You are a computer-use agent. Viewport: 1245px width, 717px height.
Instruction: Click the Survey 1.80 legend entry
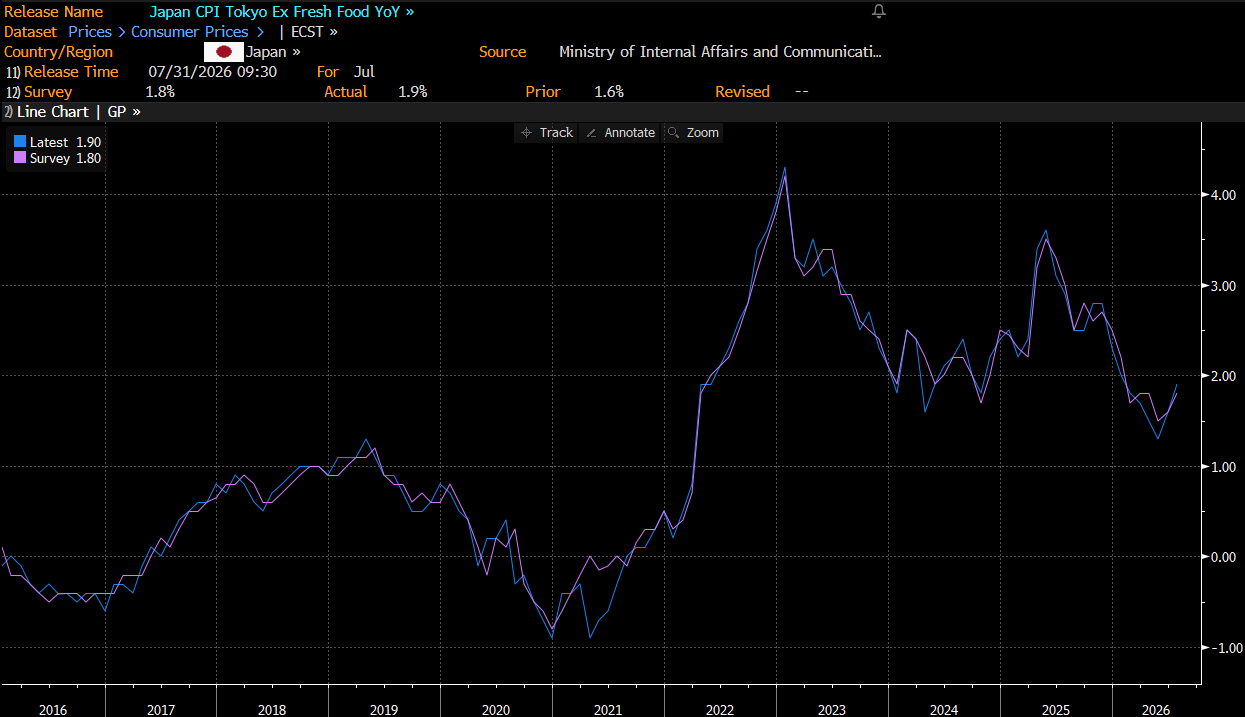pos(57,158)
